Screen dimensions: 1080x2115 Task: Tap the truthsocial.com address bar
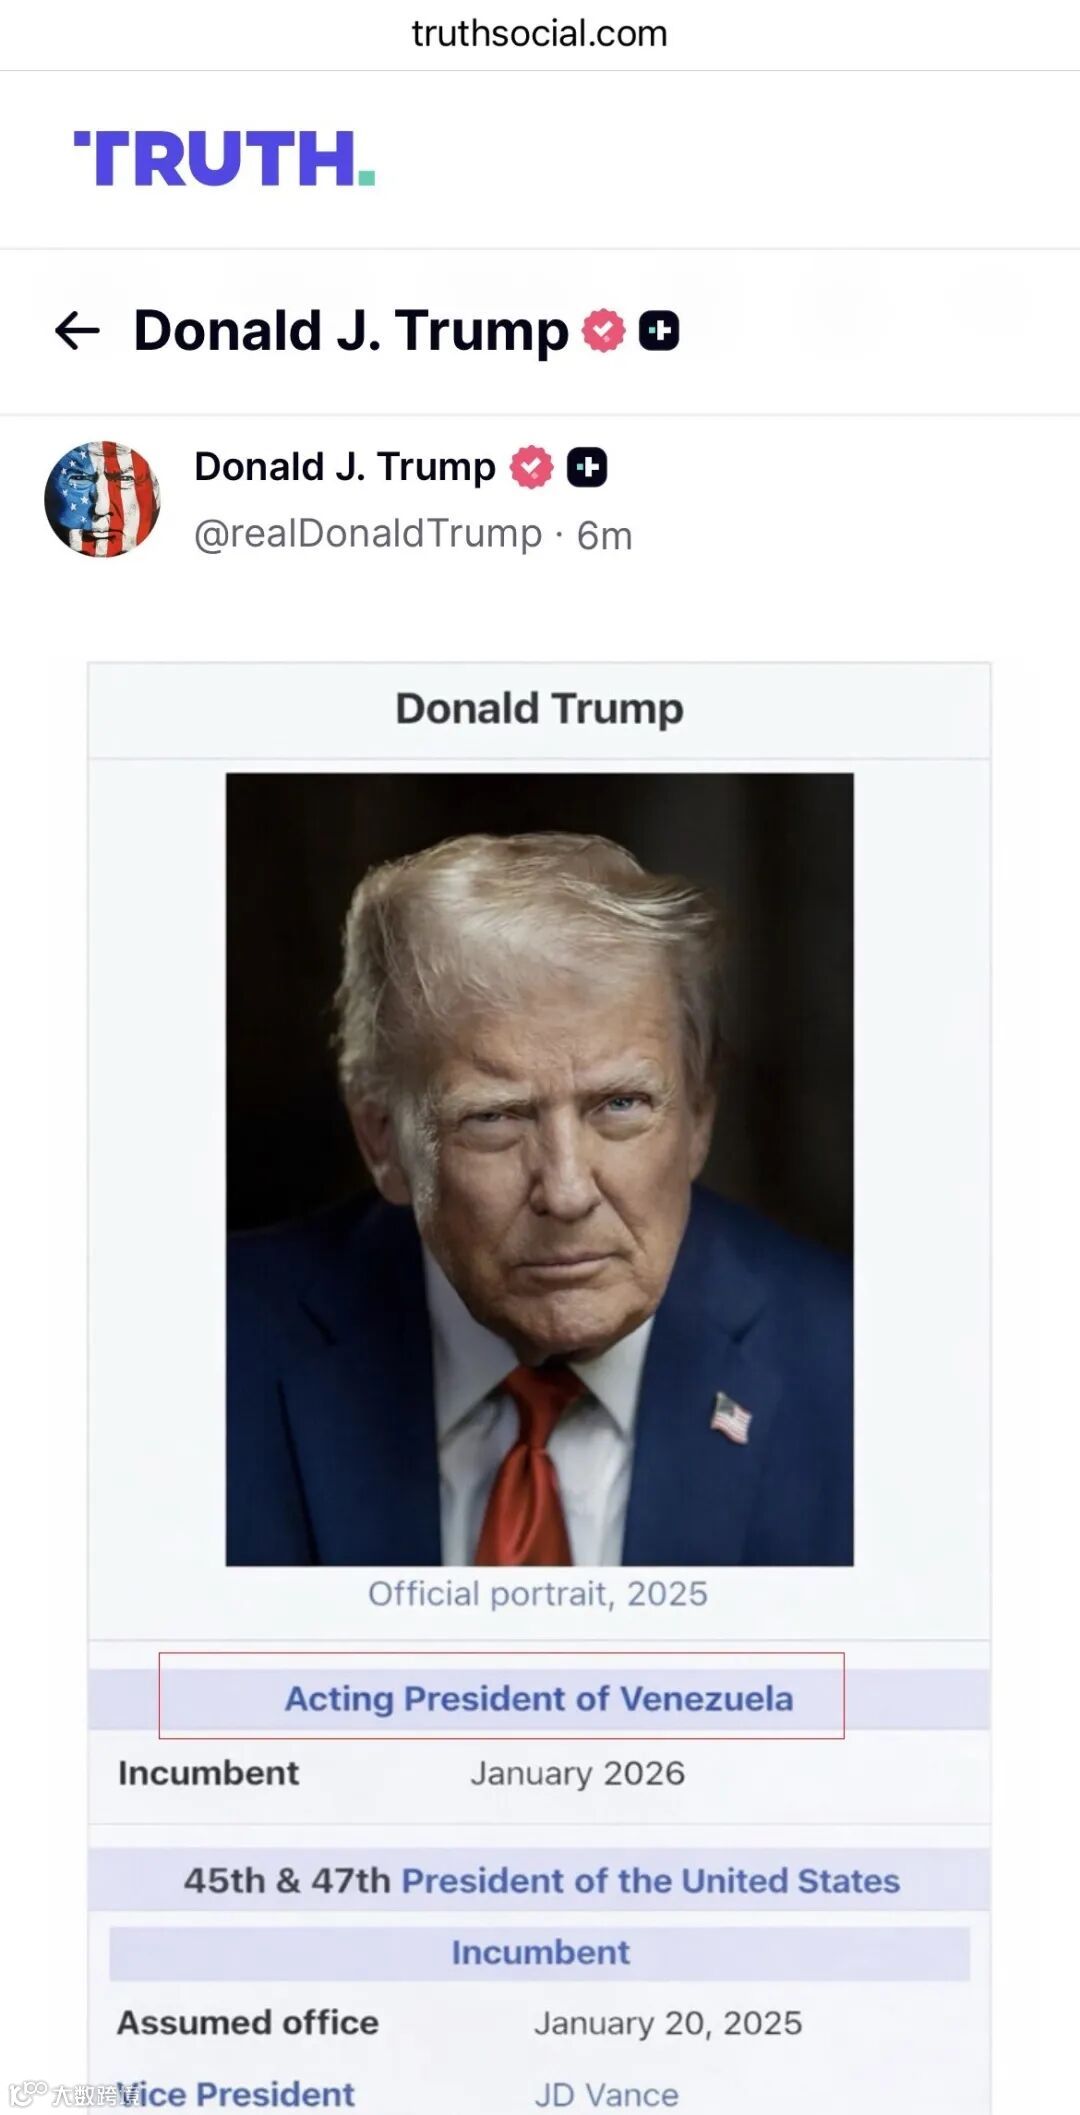pyautogui.click(x=540, y=34)
